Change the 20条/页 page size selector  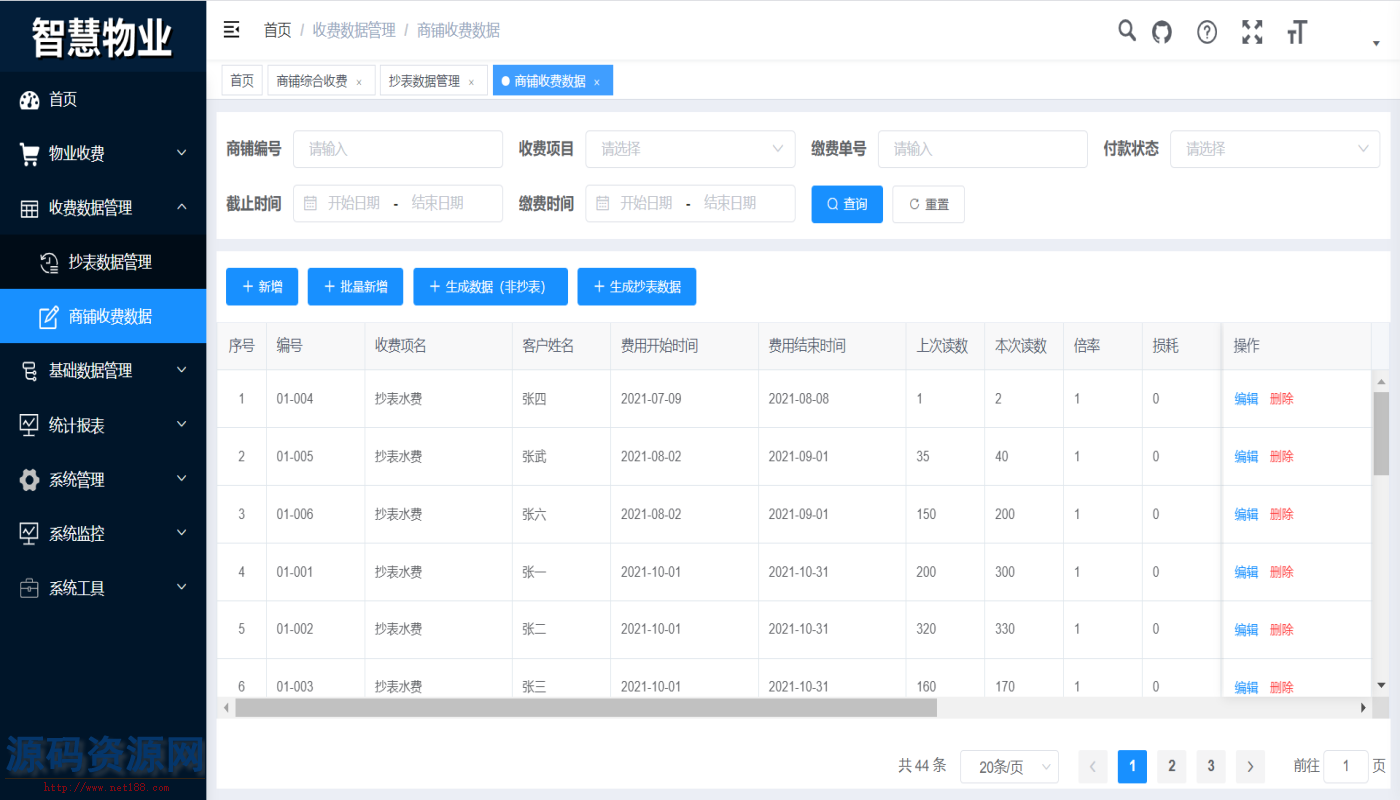click(1008, 767)
